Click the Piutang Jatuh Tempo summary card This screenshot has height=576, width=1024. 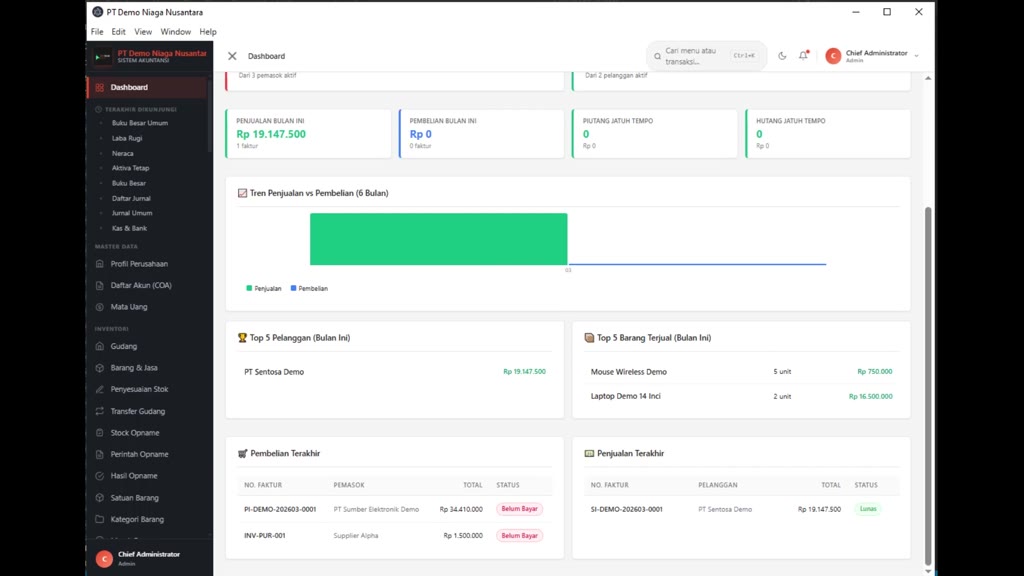[654, 133]
